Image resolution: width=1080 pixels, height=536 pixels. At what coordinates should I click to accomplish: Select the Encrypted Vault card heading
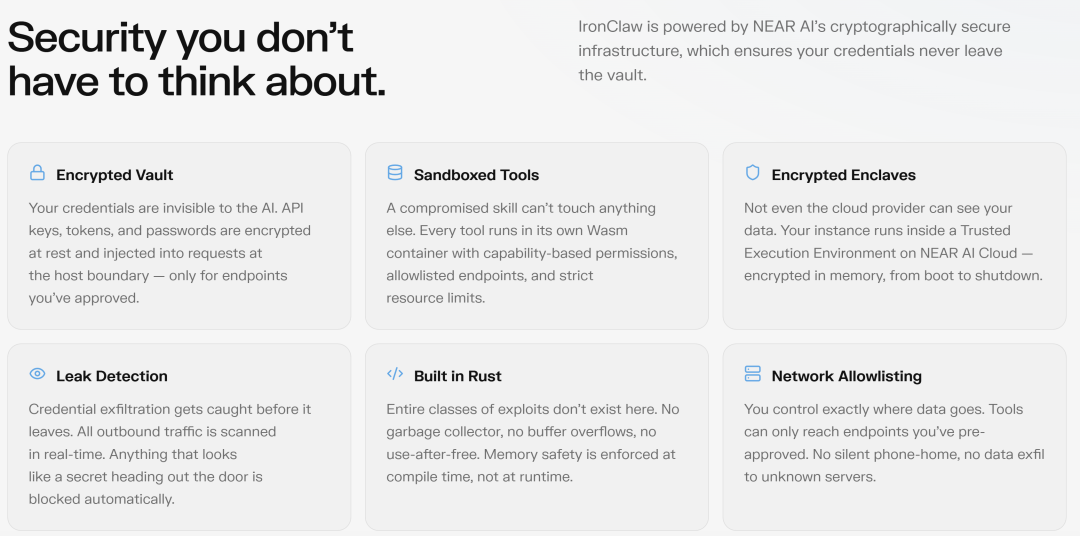click(x=114, y=175)
